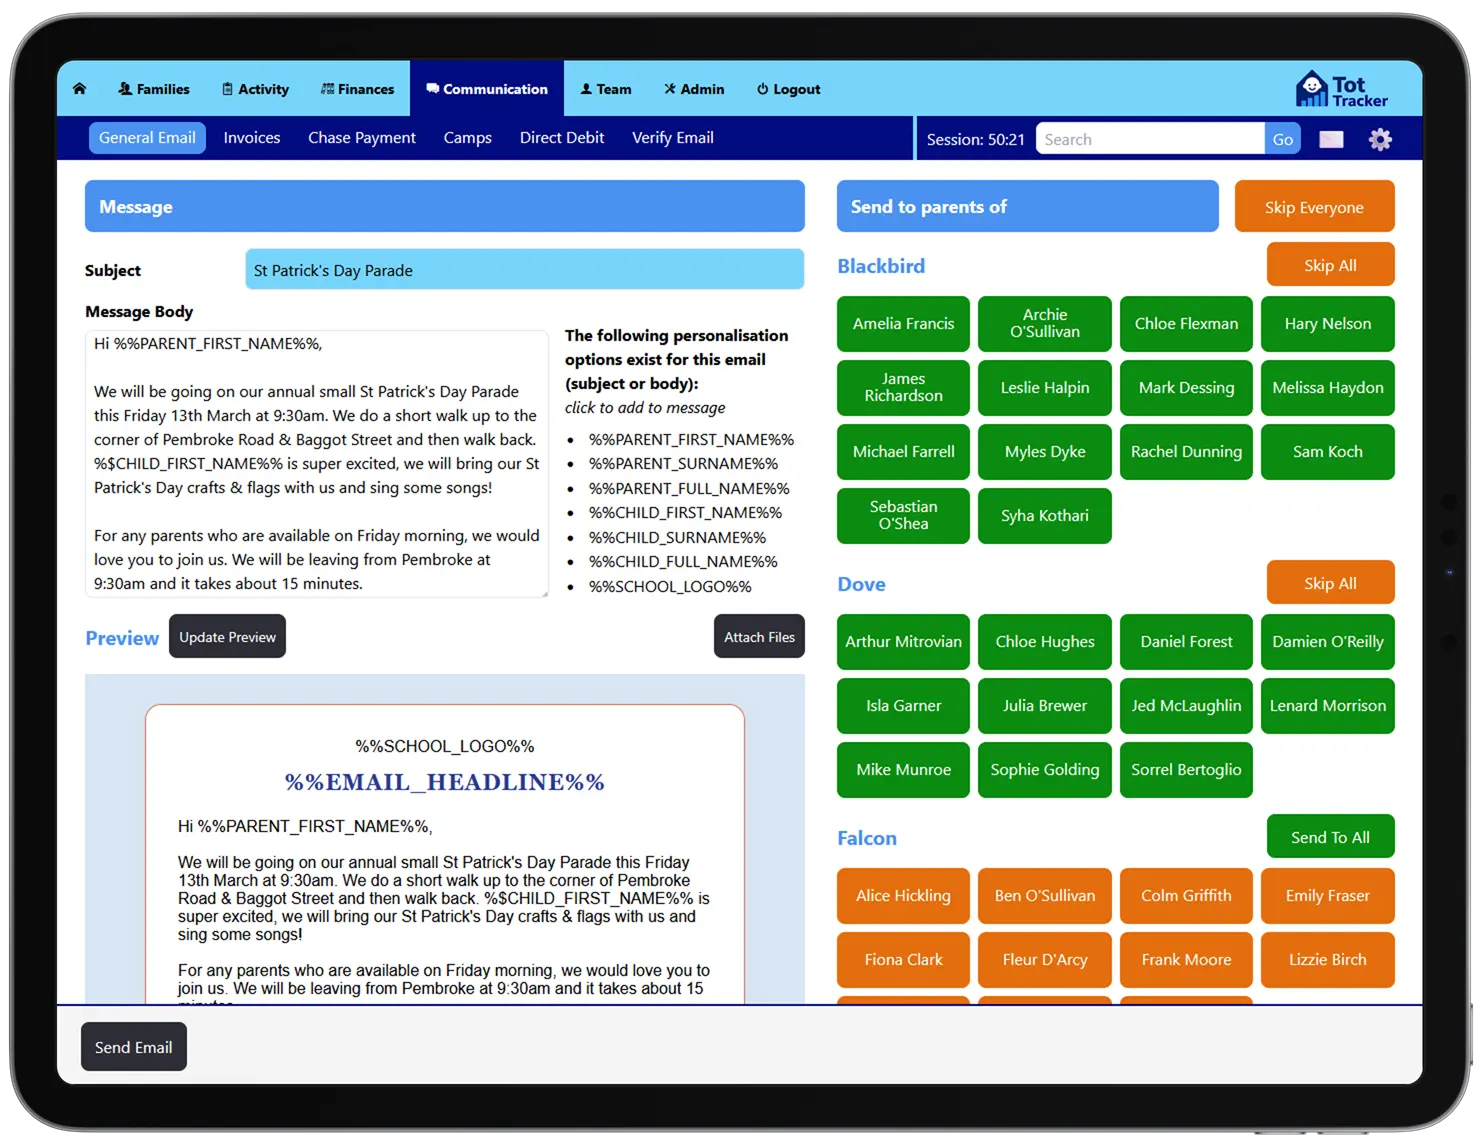Open the Team member icon
This screenshot has width=1480, height=1145.
584,89
